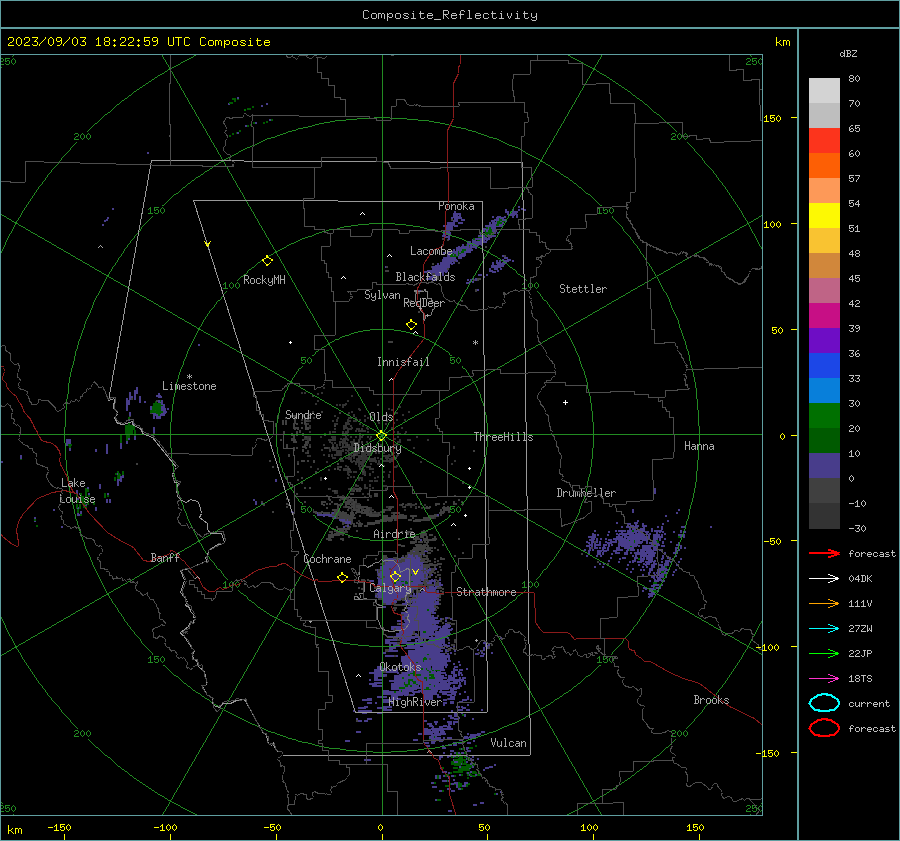The height and width of the screenshot is (841, 900).
Task: Click the red forecast arrow in legend
Action: 824,553
